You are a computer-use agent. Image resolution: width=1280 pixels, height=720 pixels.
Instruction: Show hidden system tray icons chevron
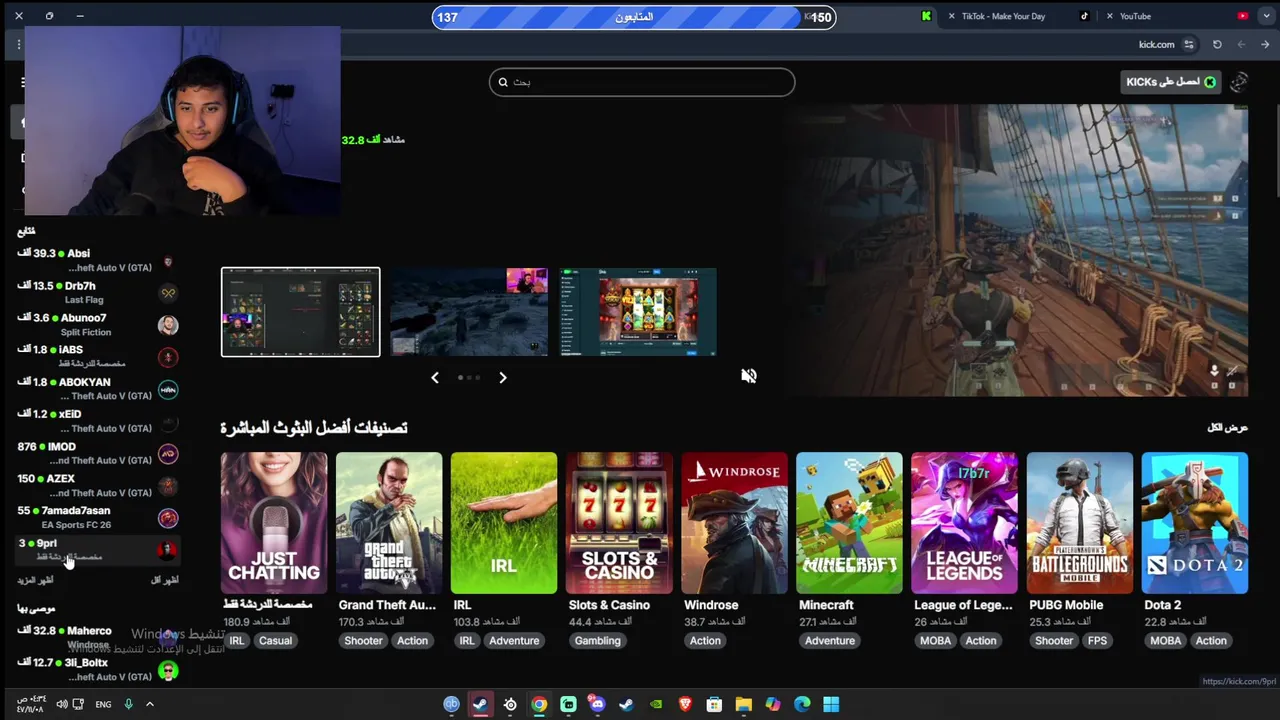(150, 704)
